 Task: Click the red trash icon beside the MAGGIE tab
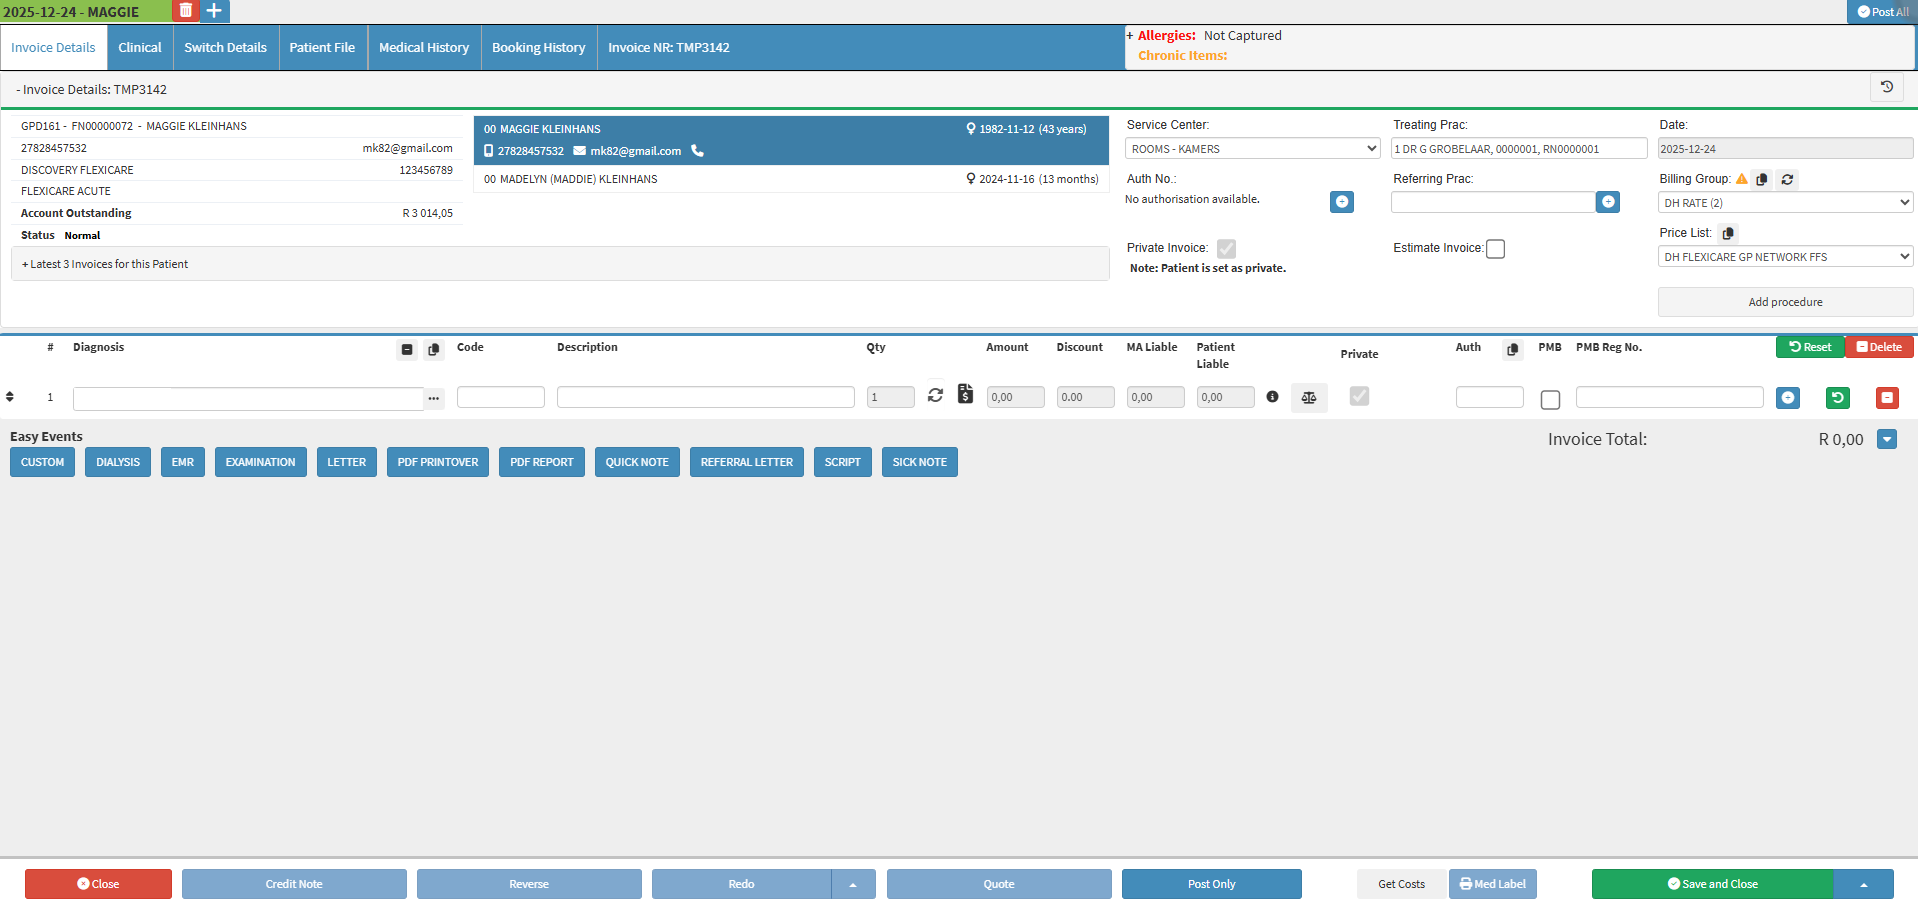[x=185, y=11]
